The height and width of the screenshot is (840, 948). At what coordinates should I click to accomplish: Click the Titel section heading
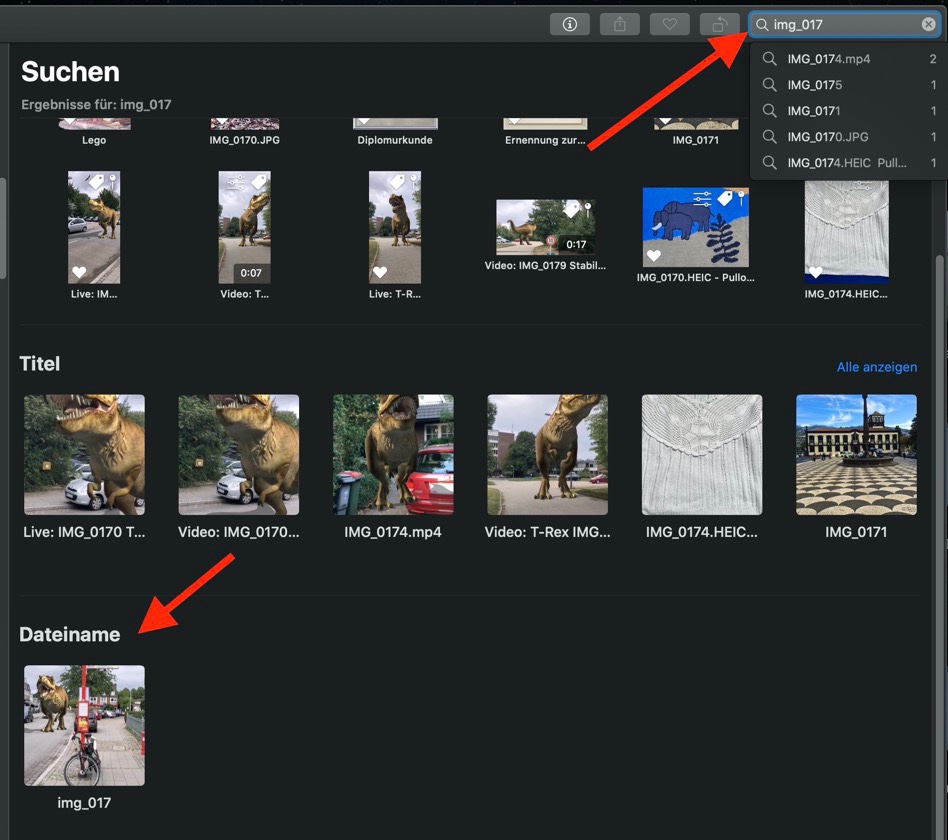pyautogui.click(x=40, y=363)
